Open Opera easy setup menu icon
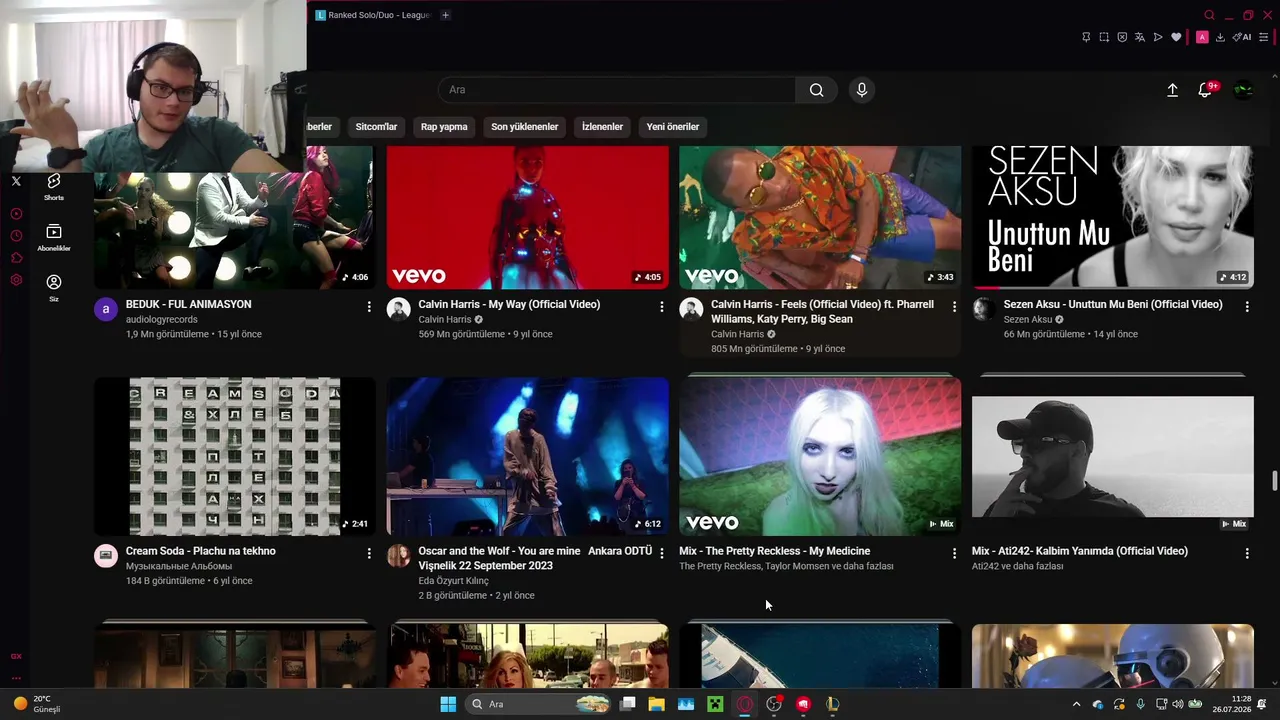Viewport: 1280px width, 720px height. 1264,37
